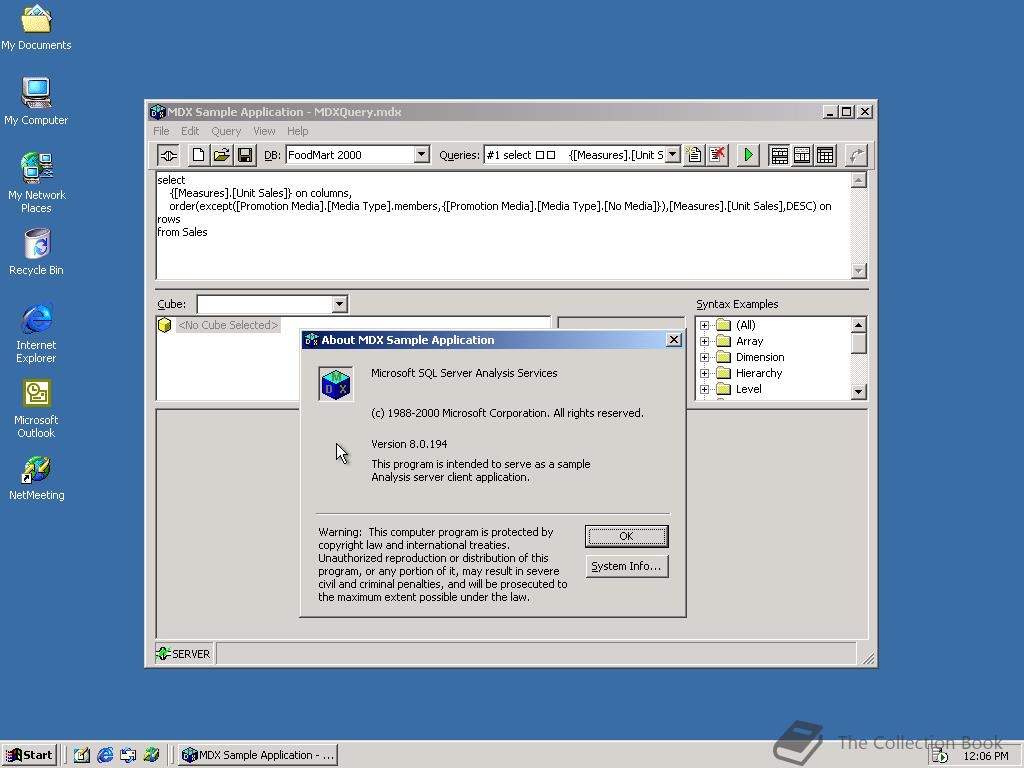This screenshot has width=1024, height=768.
Task: Click the yellow cube icon next to No Cube Selected
Action: pos(165,325)
